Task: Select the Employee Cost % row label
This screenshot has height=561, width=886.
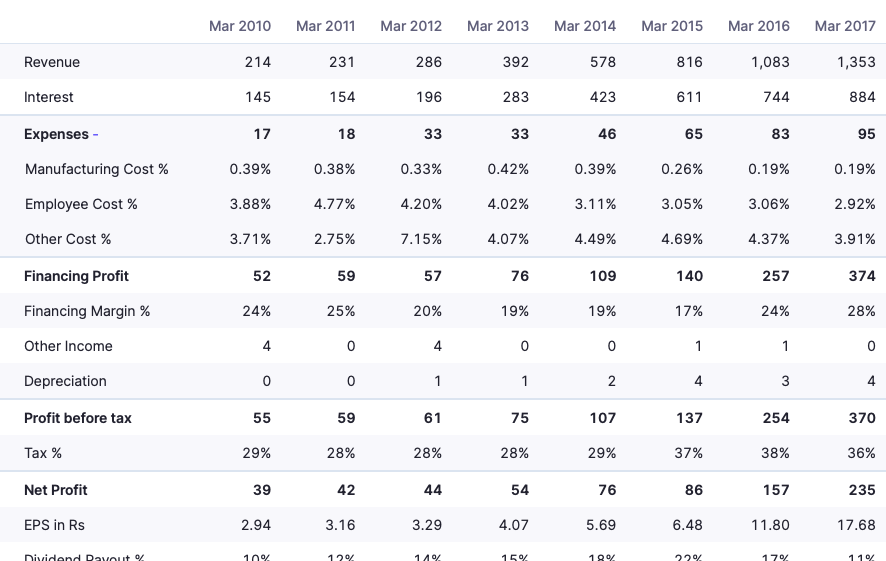Action: (x=81, y=204)
